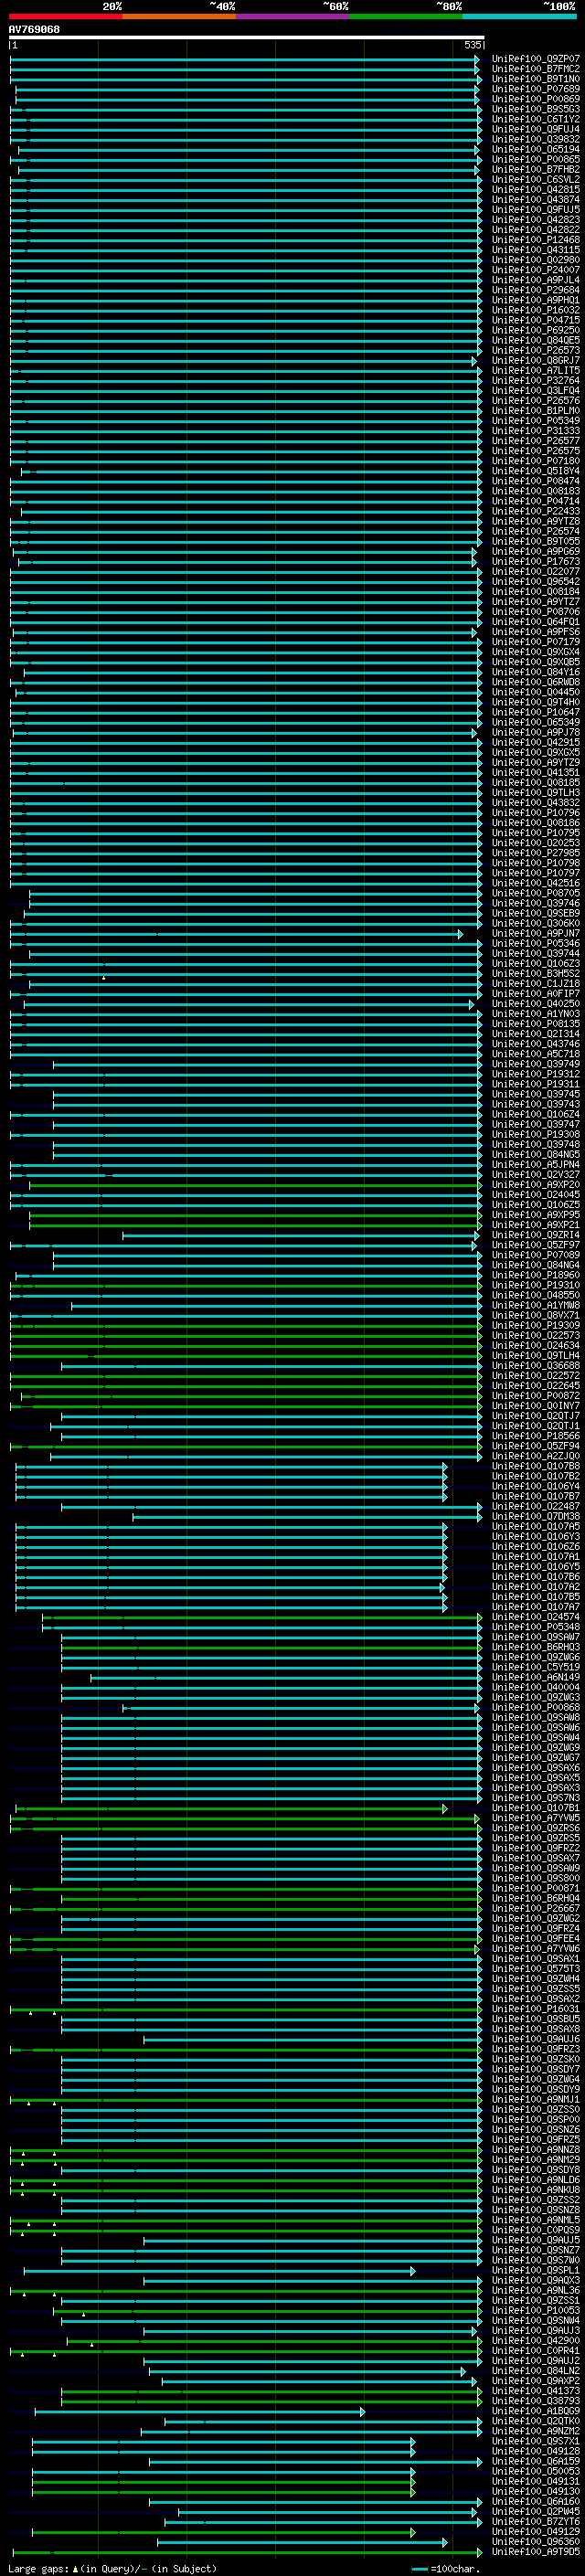Select the UniRef100_Q8GRJ7 label
Screen dimensions: 585x2576
click(x=535, y=360)
